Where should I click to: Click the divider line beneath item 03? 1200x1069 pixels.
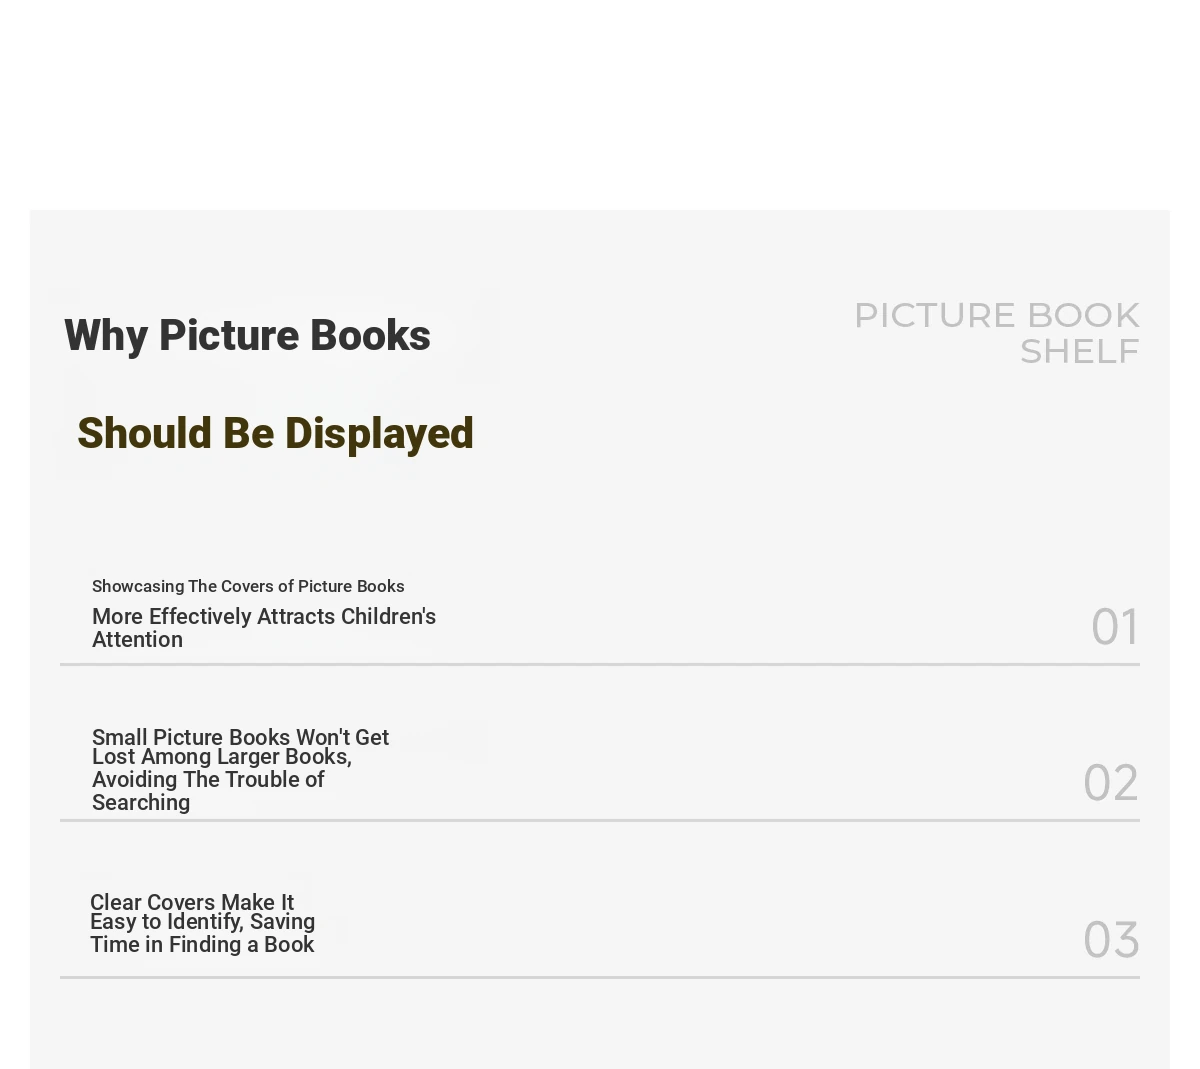[600, 977]
